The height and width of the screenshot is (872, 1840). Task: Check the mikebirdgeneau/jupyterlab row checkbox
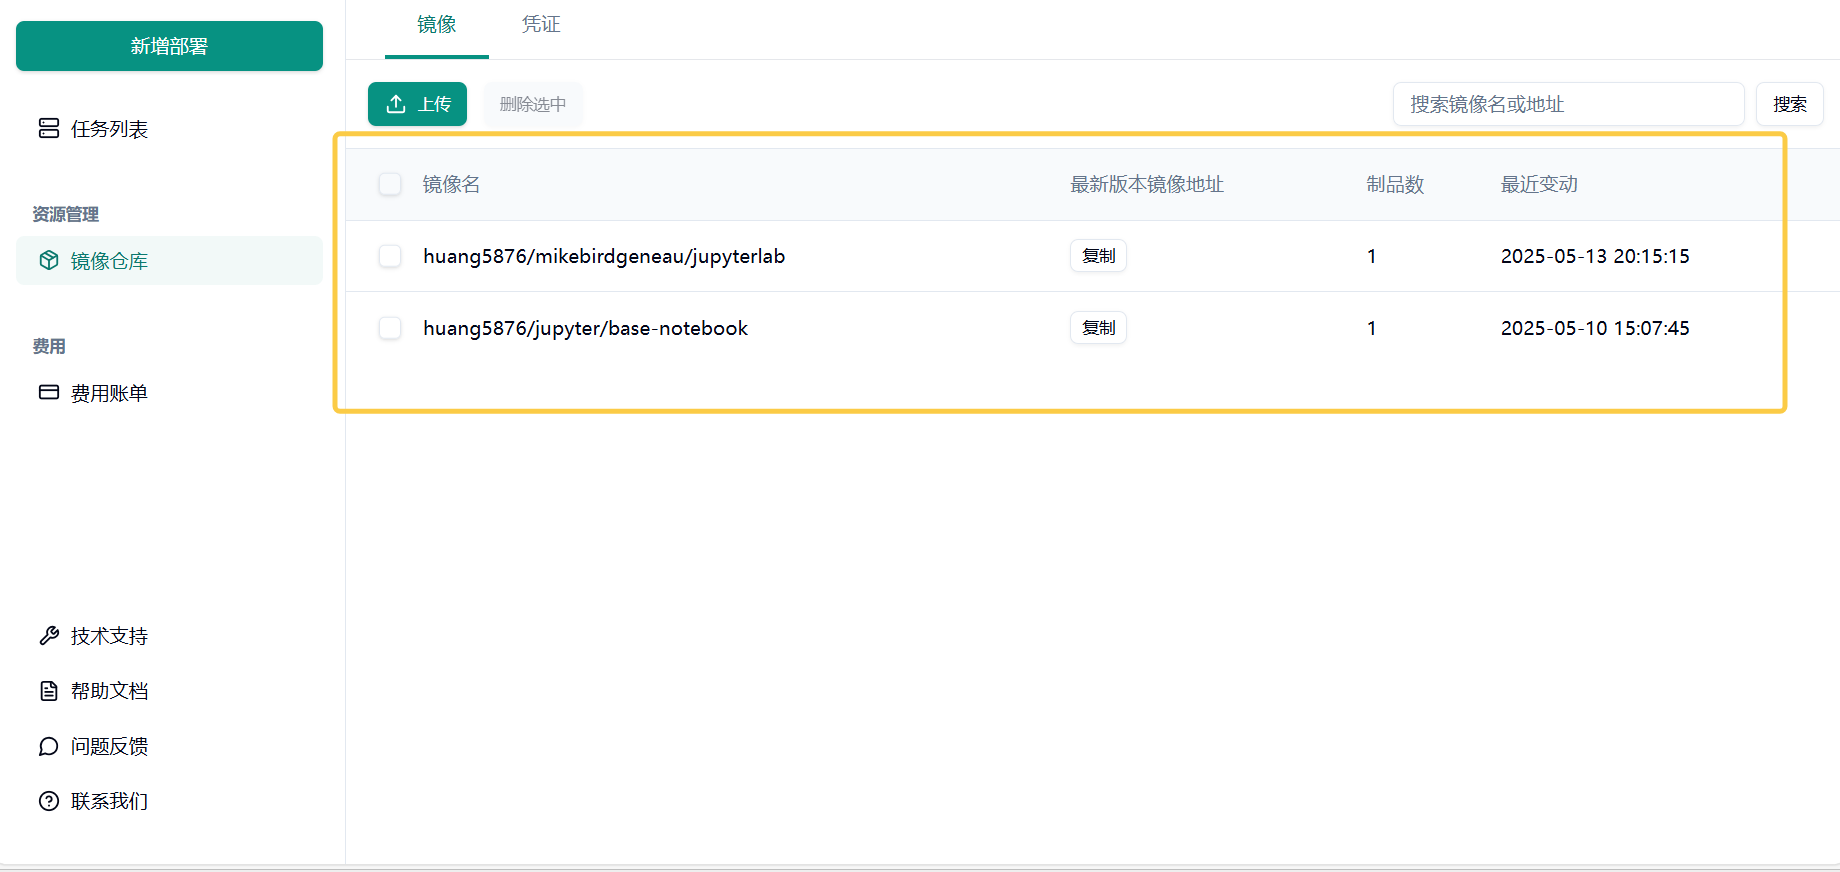(x=390, y=256)
